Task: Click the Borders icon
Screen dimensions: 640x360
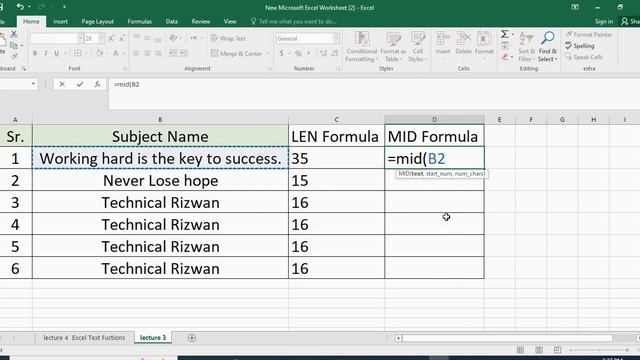Action: pyautogui.click(x=78, y=53)
